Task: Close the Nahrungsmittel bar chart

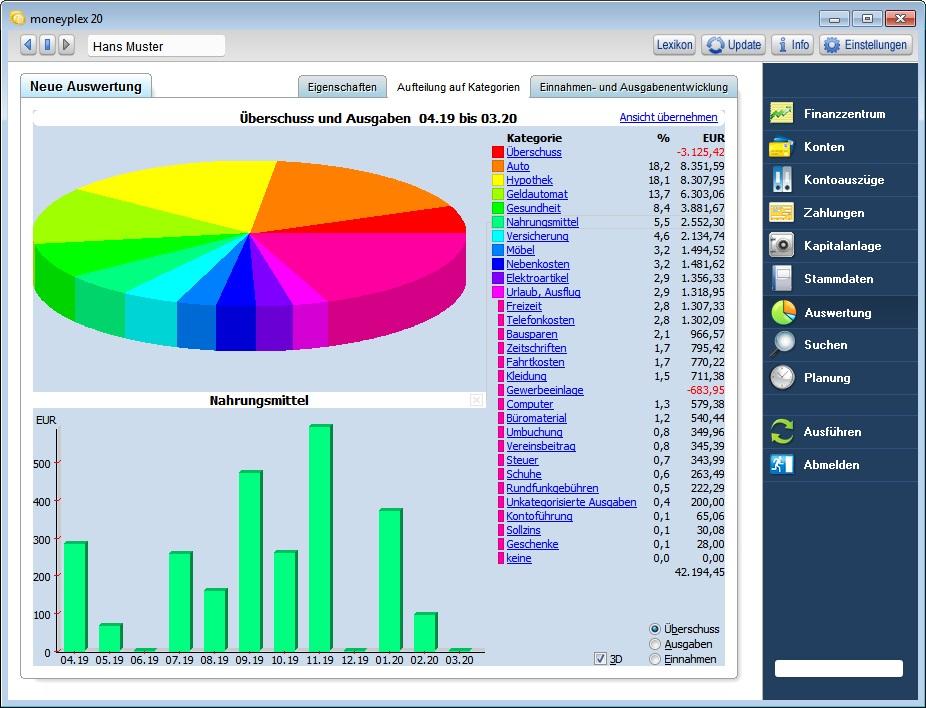Action: [x=478, y=399]
